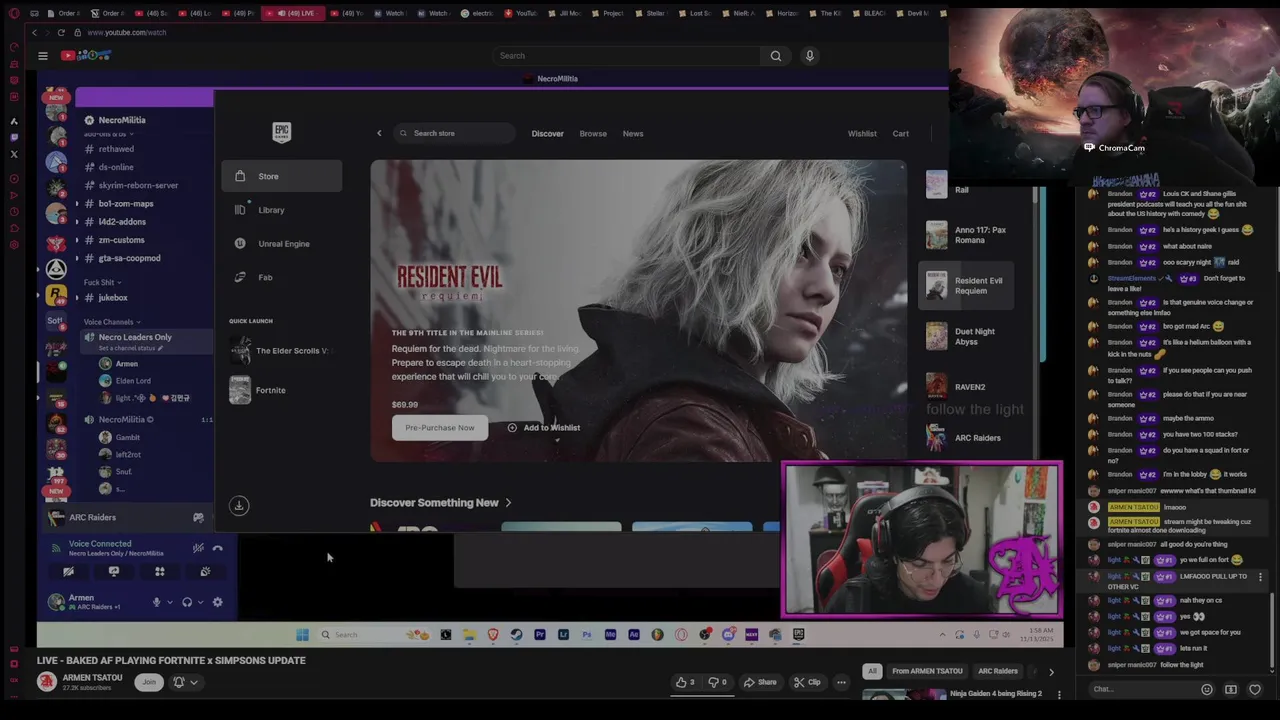Launch The Elder Scrolls quick launch entry
The width and height of the screenshot is (1280, 720).
[x=280, y=351]
